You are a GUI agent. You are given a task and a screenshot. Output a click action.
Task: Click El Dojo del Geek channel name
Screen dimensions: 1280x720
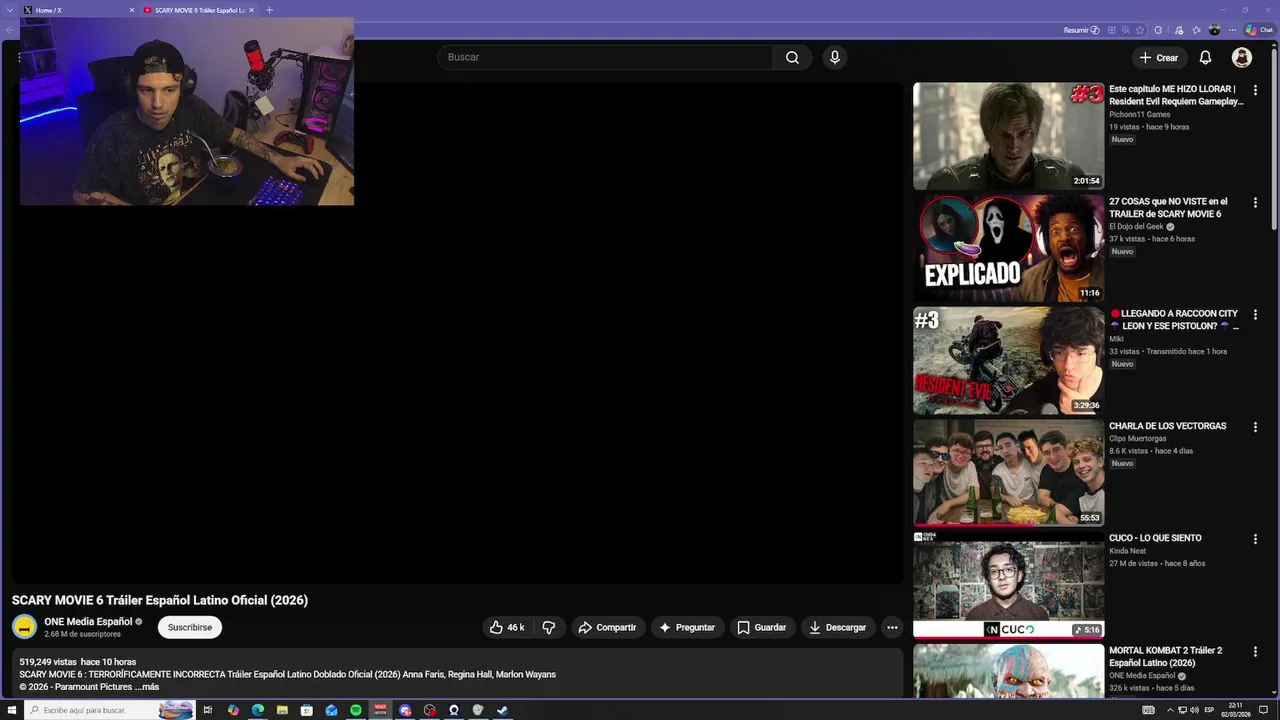point(1136,227)
